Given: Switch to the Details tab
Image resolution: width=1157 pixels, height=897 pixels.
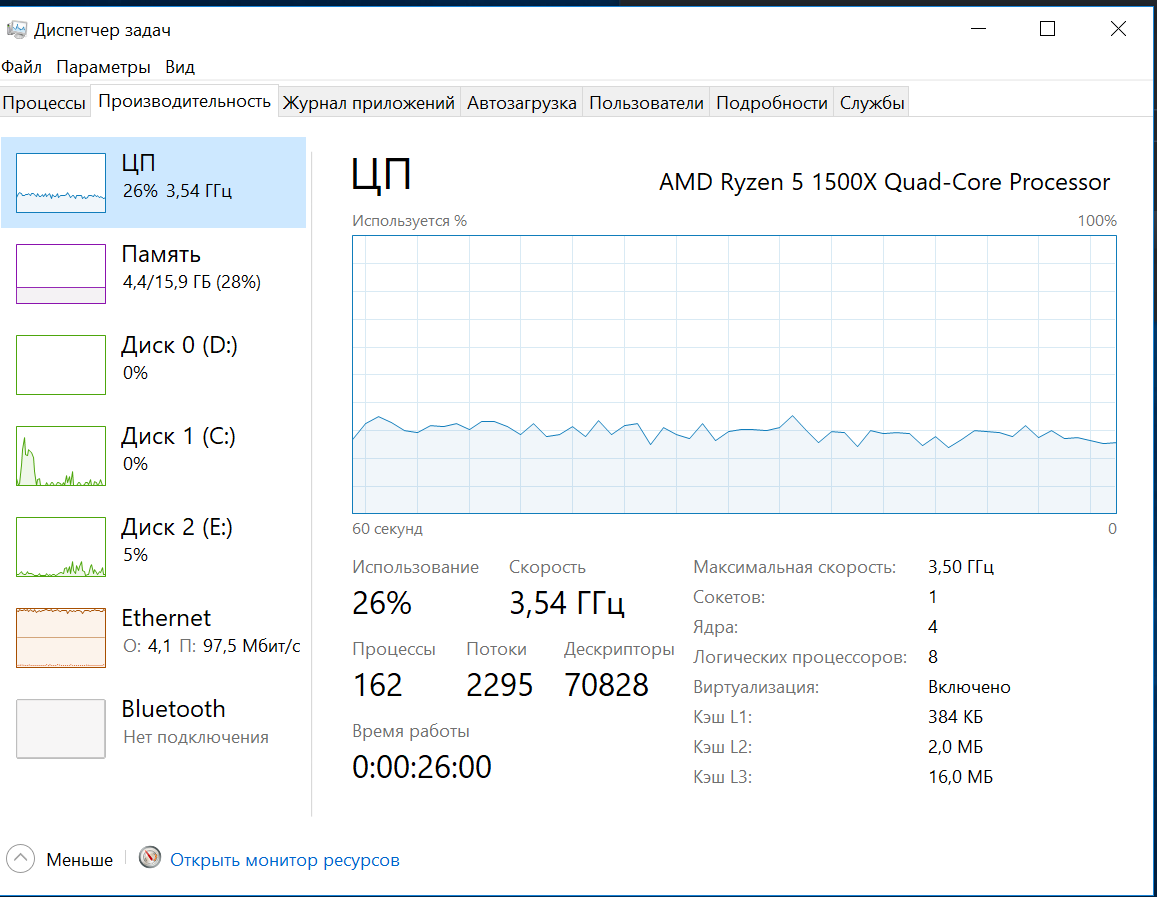Looking at the screenshot, I should (x=772, y=102).
